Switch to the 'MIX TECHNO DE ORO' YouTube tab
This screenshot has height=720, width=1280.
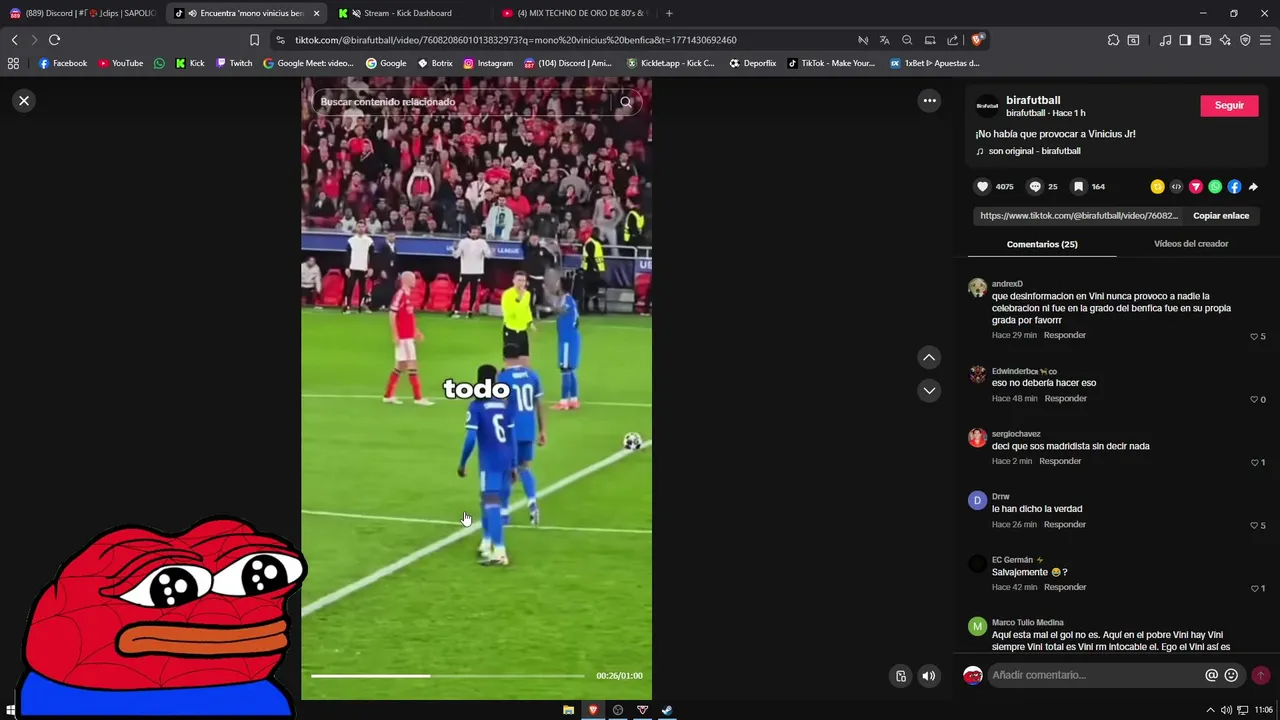coord(575,13)
